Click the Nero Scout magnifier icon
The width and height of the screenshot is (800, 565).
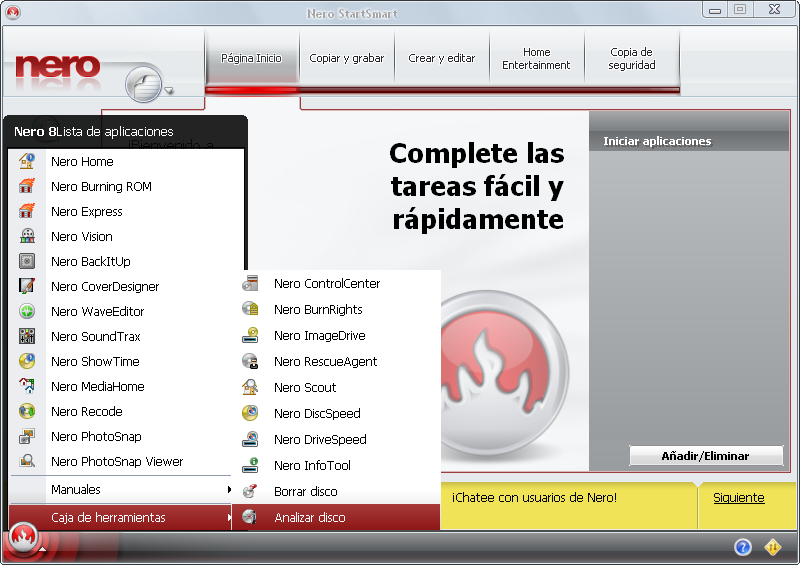click(x=250, y=387)
